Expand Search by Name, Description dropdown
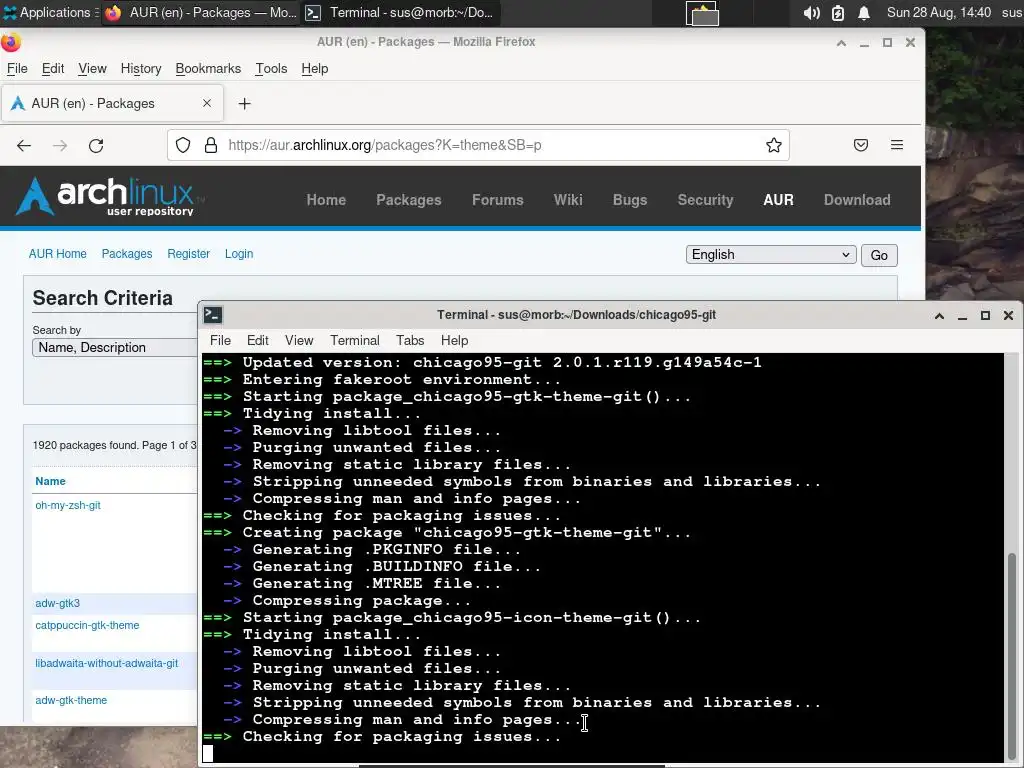Viewport: 1024px width, 768px height. click(114, 347)
